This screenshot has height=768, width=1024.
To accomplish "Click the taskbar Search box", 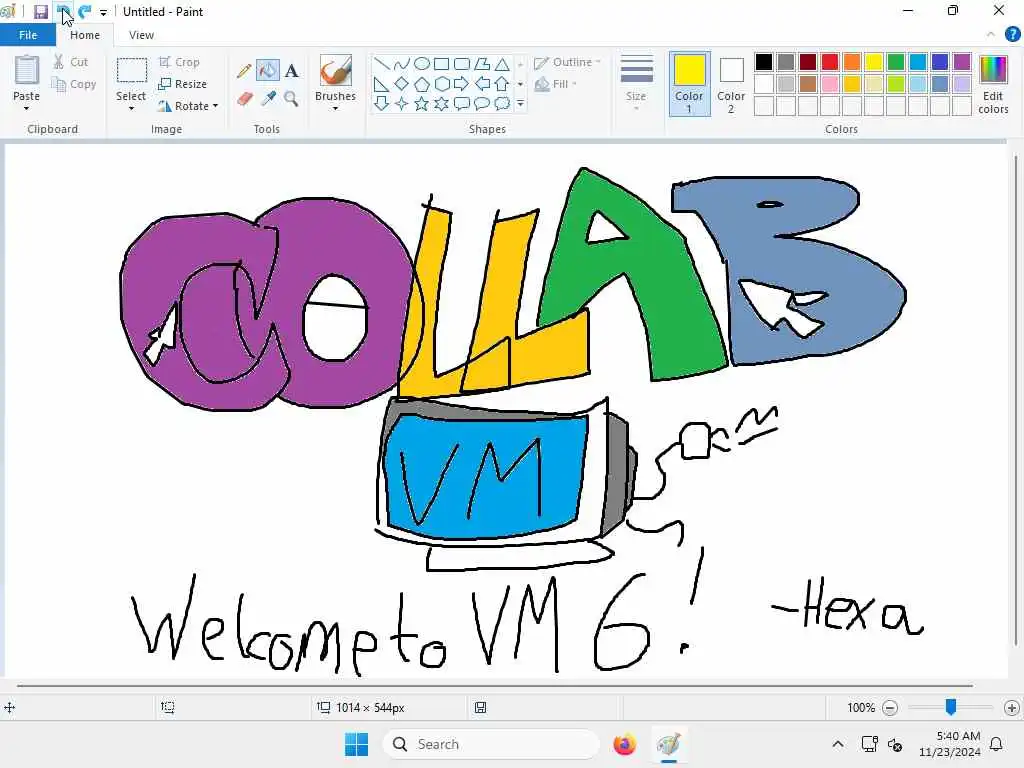I will (x=491, y=744).
